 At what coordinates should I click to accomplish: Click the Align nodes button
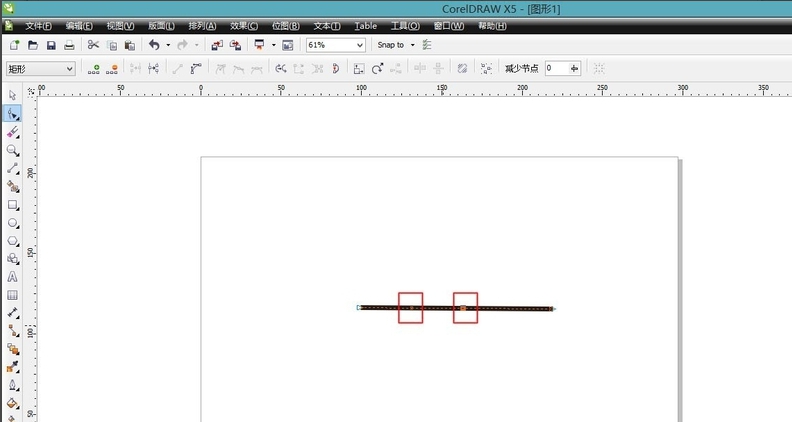point(395,69)
